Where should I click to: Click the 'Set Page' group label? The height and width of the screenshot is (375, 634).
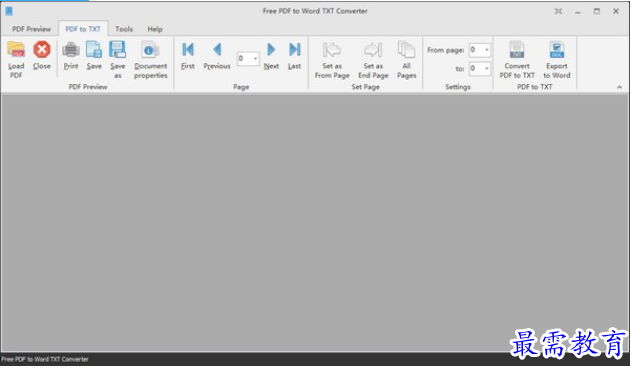[366, 87]
